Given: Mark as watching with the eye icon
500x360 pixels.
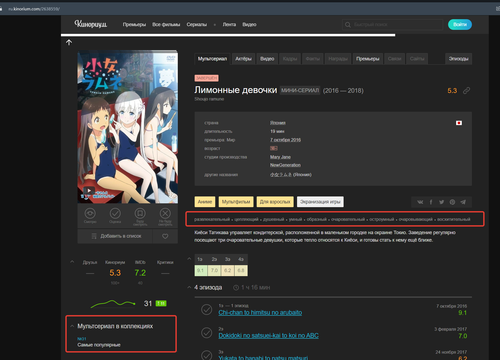Looking at the screenshot, I should 90,213.
